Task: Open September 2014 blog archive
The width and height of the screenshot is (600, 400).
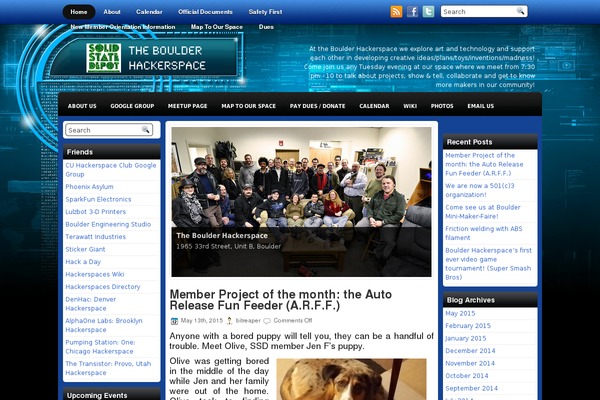Action: click(471, 388)
